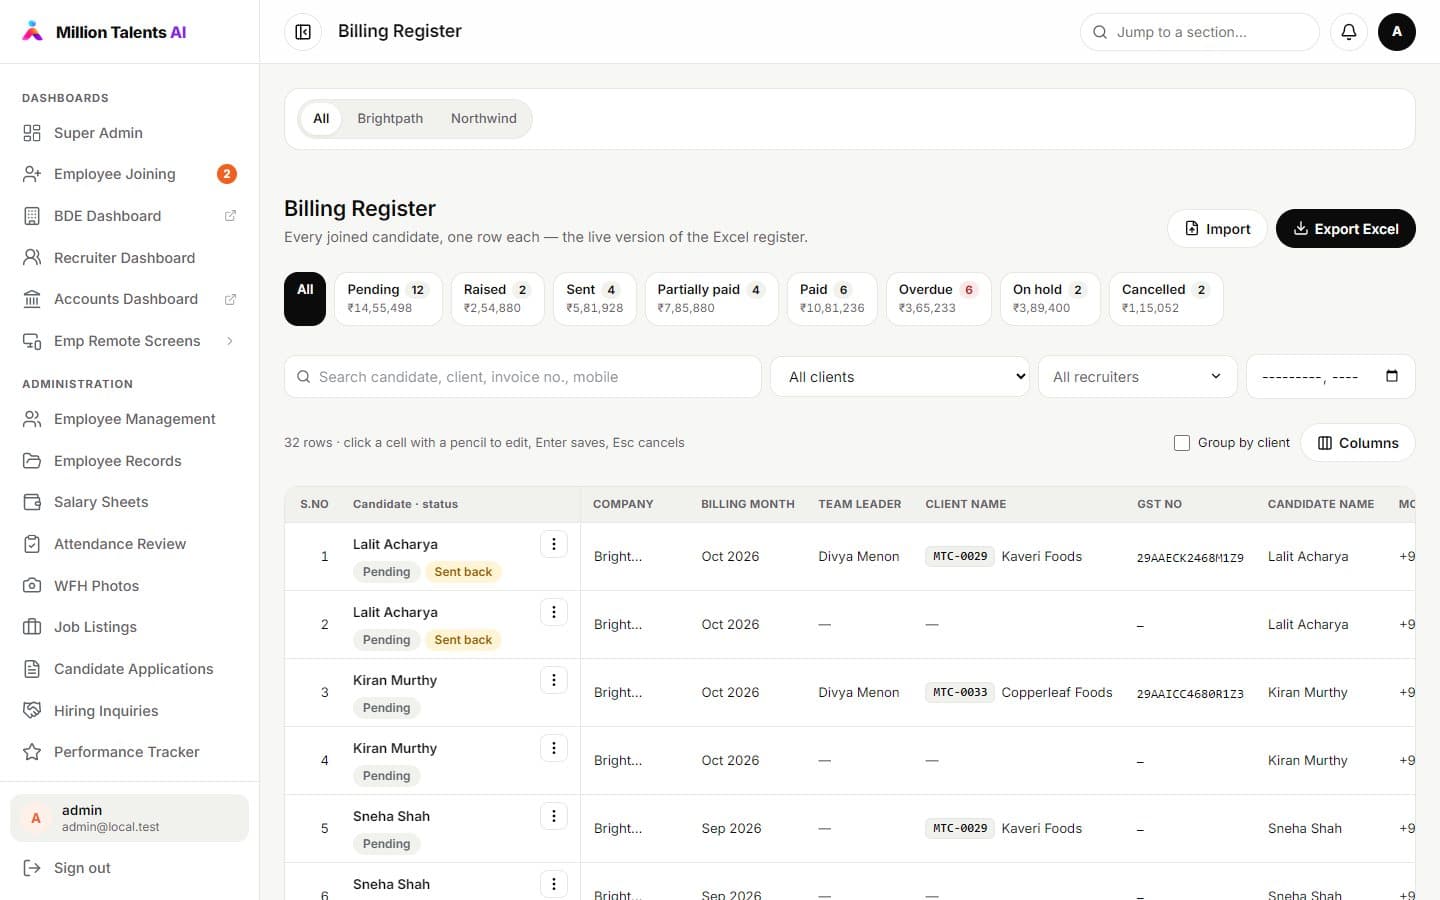Filter by Paid status chip
This screenshot has width=1440, height=900.
(x=832, y=299)
